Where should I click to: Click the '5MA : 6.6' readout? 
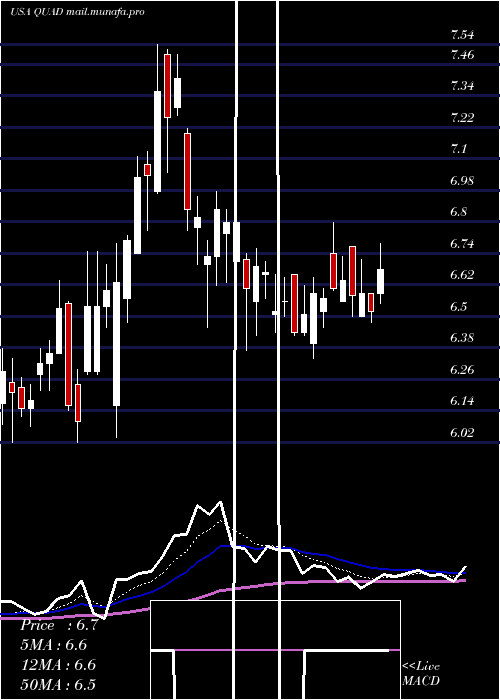[53, 645]
